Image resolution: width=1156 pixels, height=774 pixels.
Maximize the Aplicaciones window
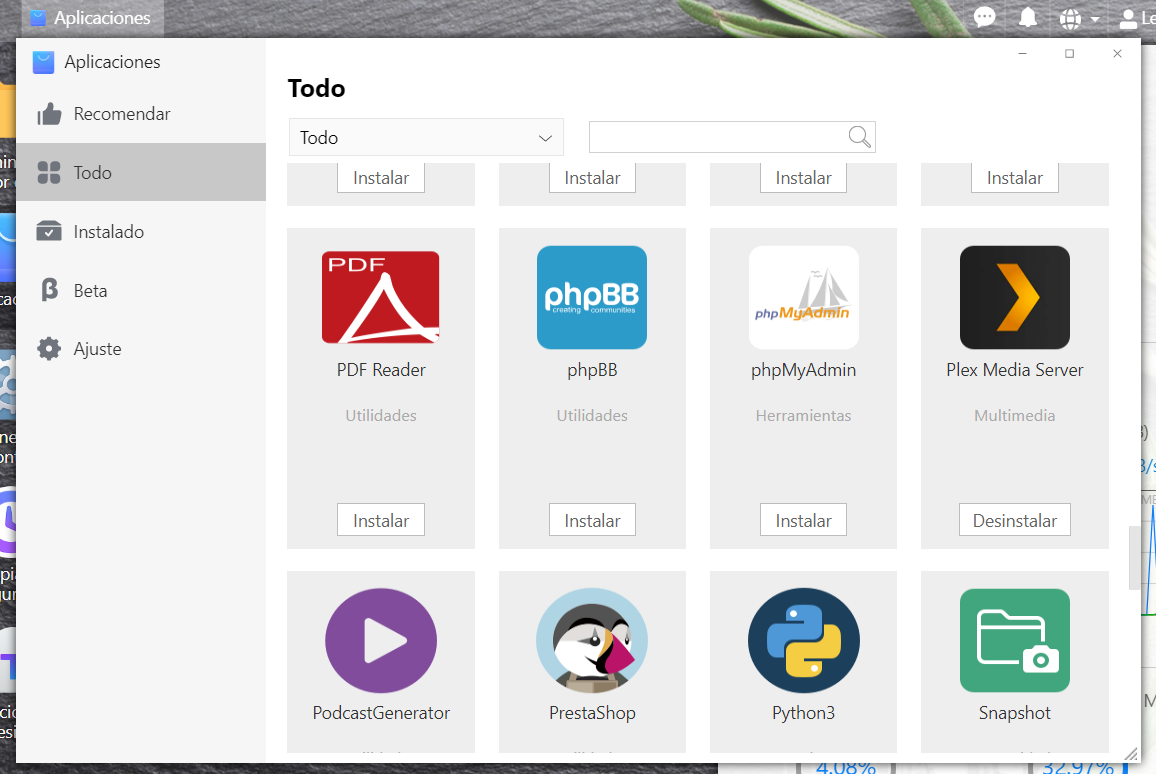click(x=1069, y=54)
